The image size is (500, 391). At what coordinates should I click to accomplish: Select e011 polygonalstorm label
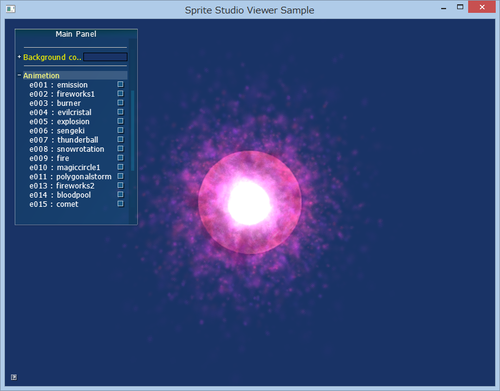[x=70, y=177]
